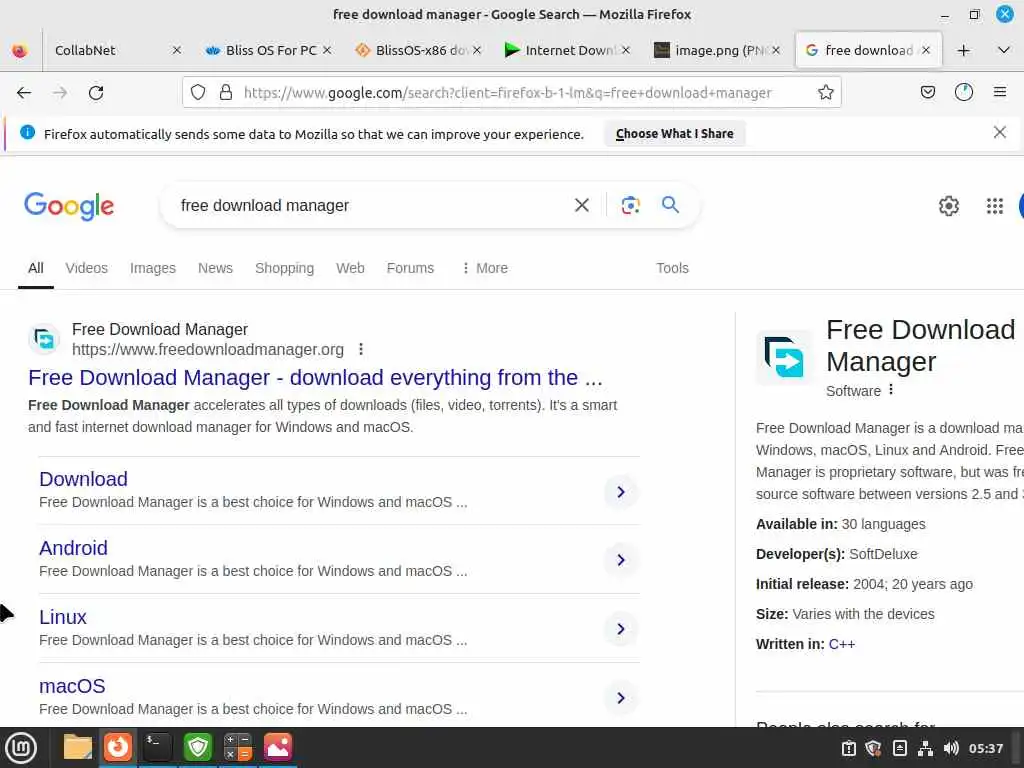This screenshot has width=1024, height=768.
Task: Open Free Download Manager main result link
Action: [x=315, y=377]
